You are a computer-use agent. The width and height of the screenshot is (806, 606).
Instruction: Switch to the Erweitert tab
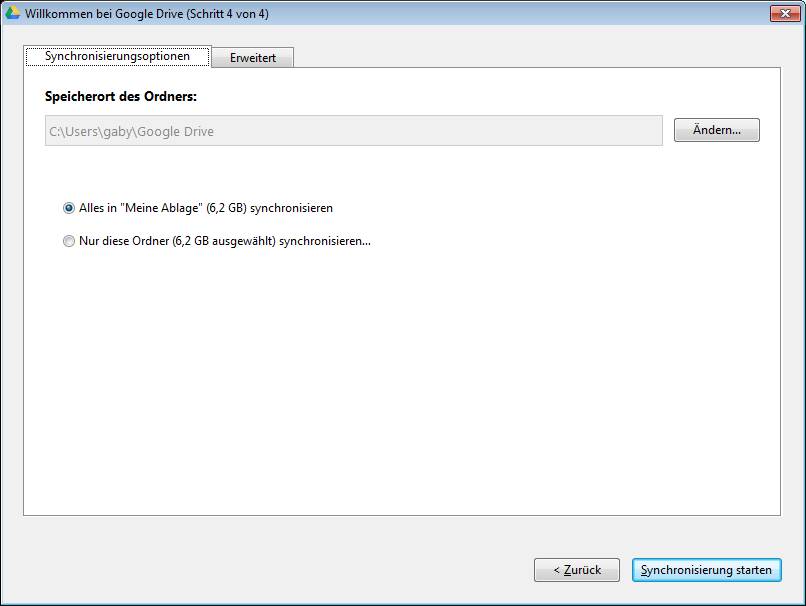[252, 58]
